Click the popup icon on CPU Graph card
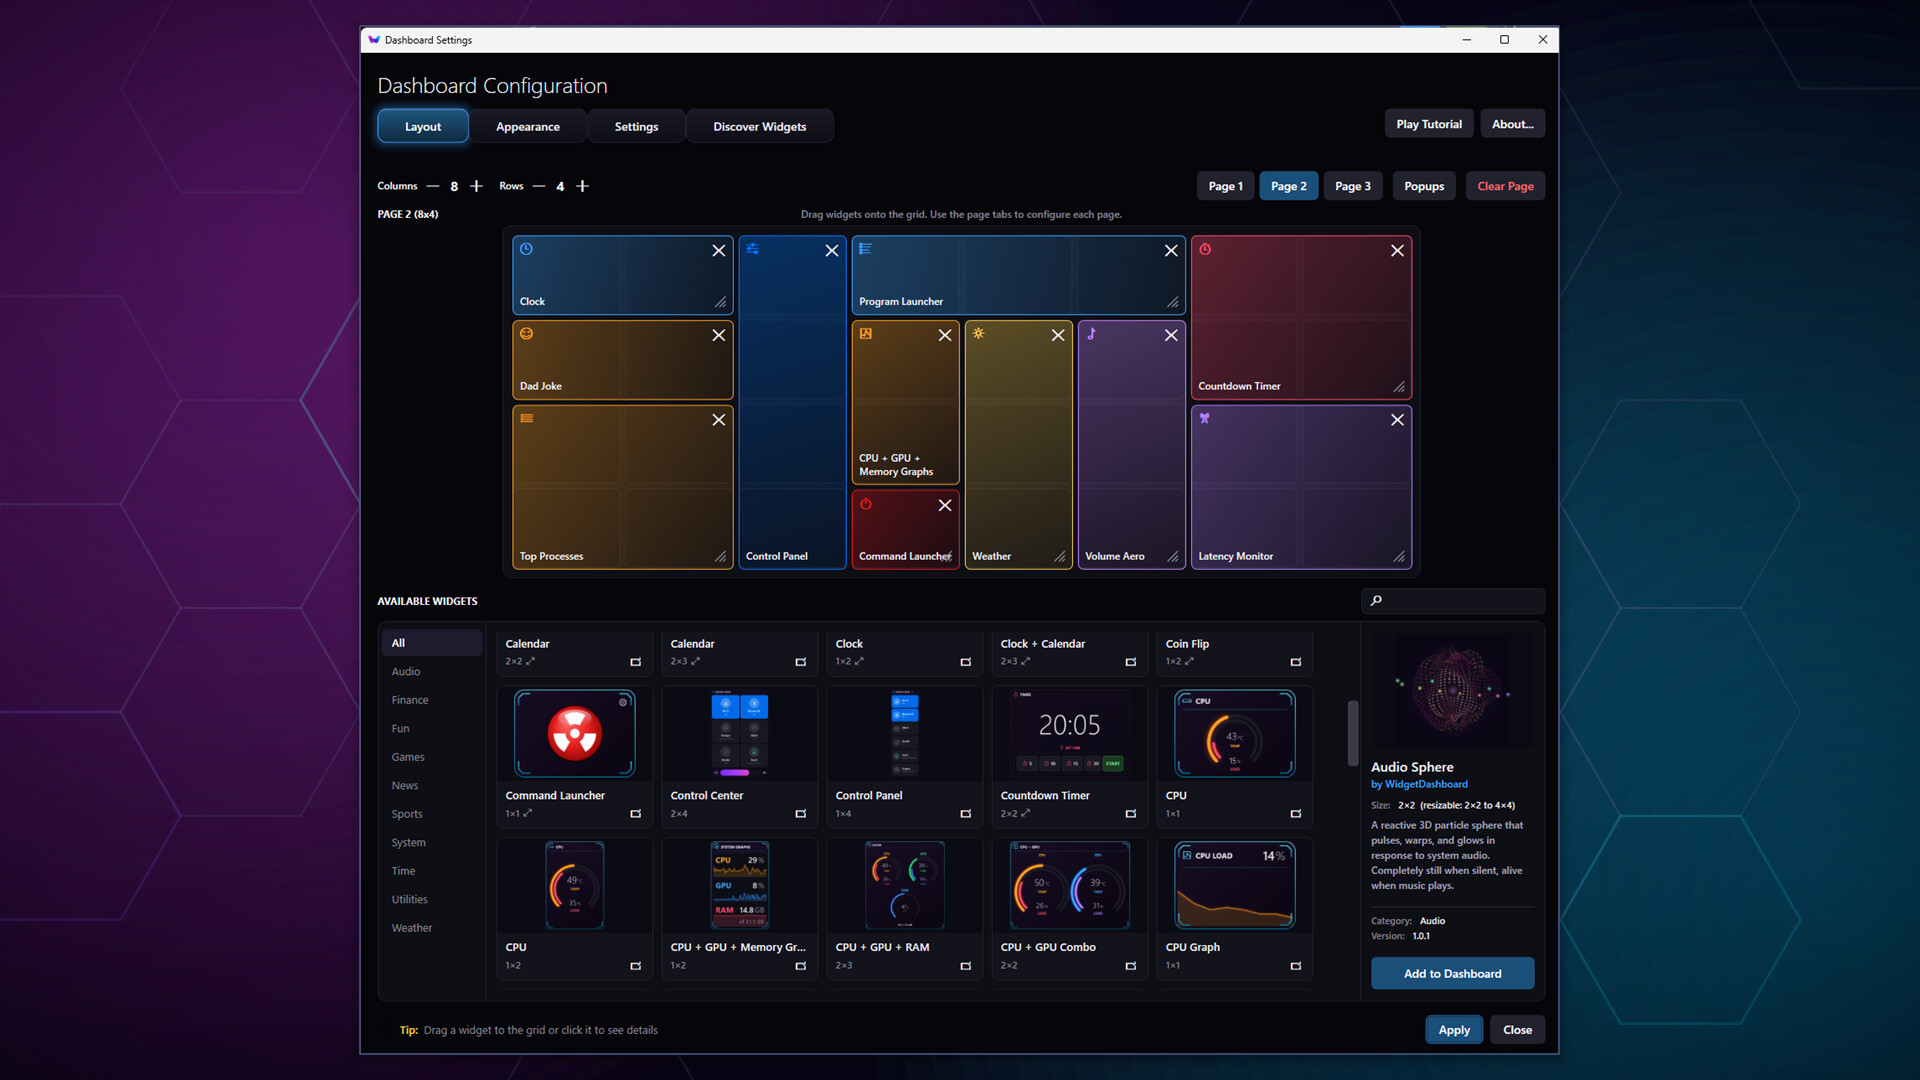This screenshot has height=1080, width=1920. click(1295, 966)
